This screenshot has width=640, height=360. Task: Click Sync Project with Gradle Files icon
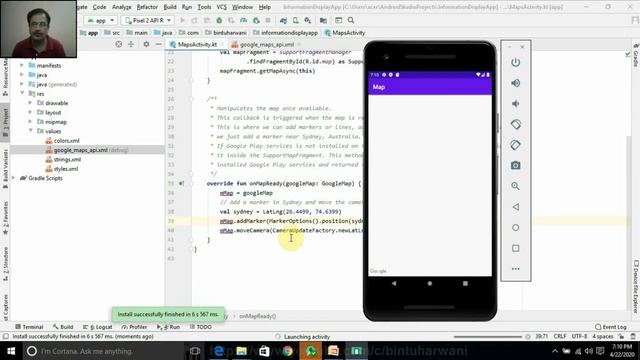click(283, 20)
